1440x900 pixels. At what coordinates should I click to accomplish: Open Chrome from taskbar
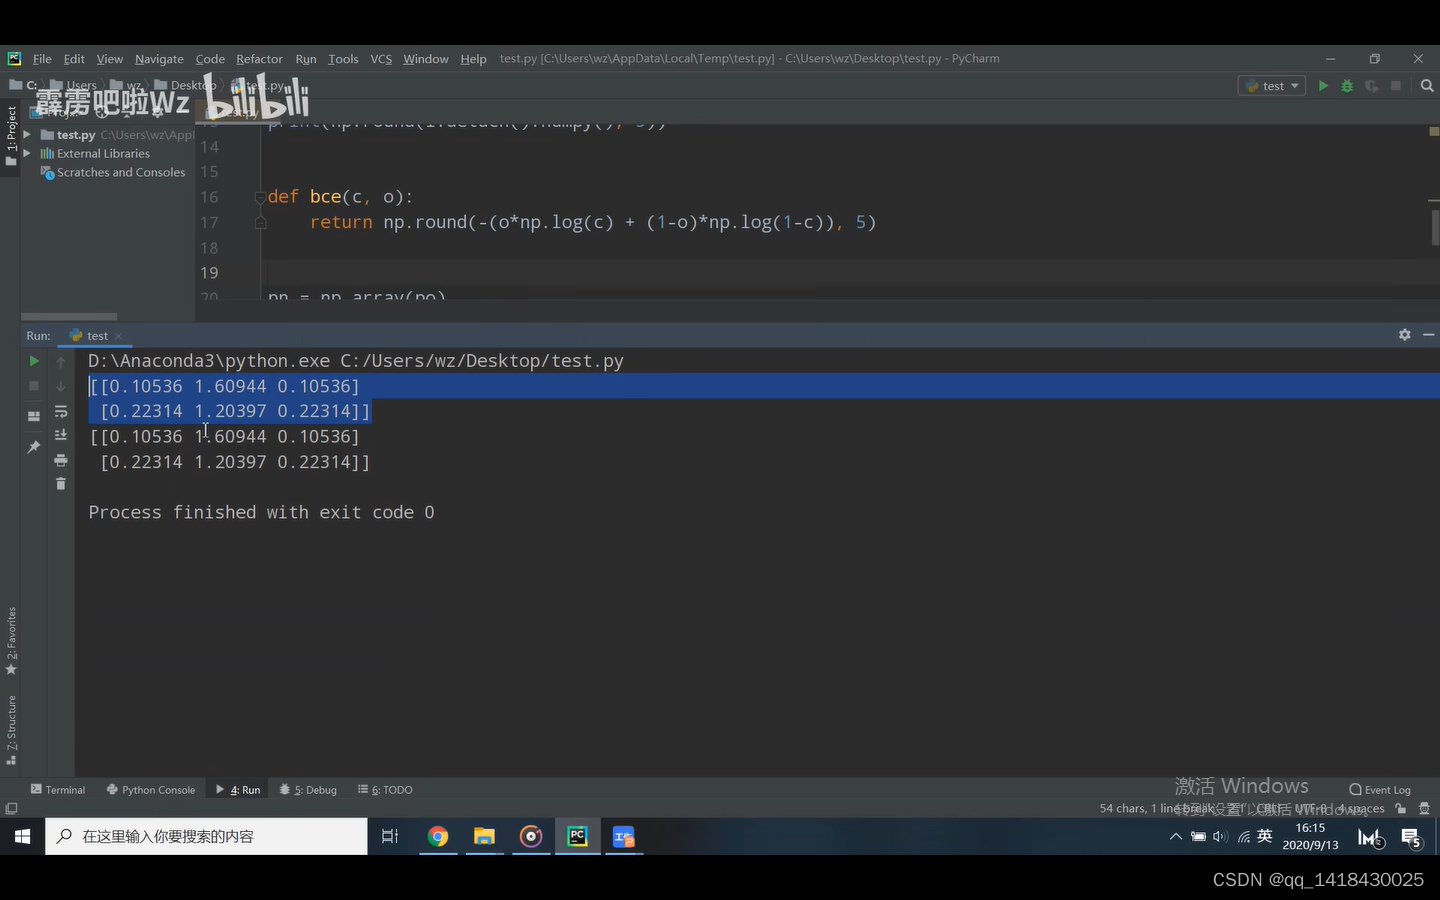[438, 836]
